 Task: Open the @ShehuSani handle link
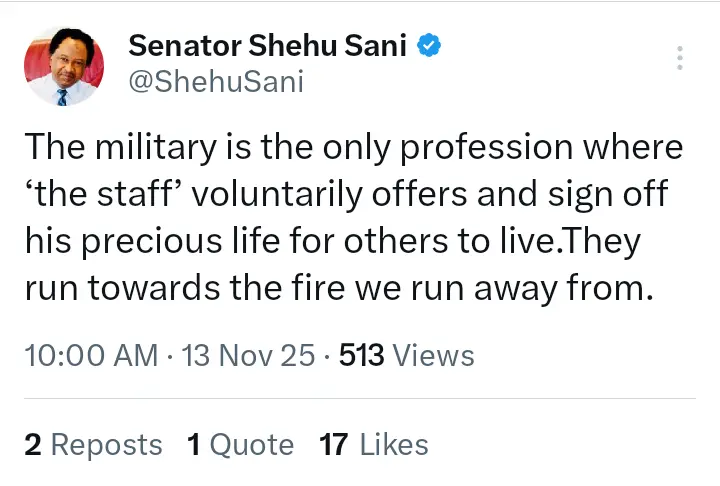(215, 82)
